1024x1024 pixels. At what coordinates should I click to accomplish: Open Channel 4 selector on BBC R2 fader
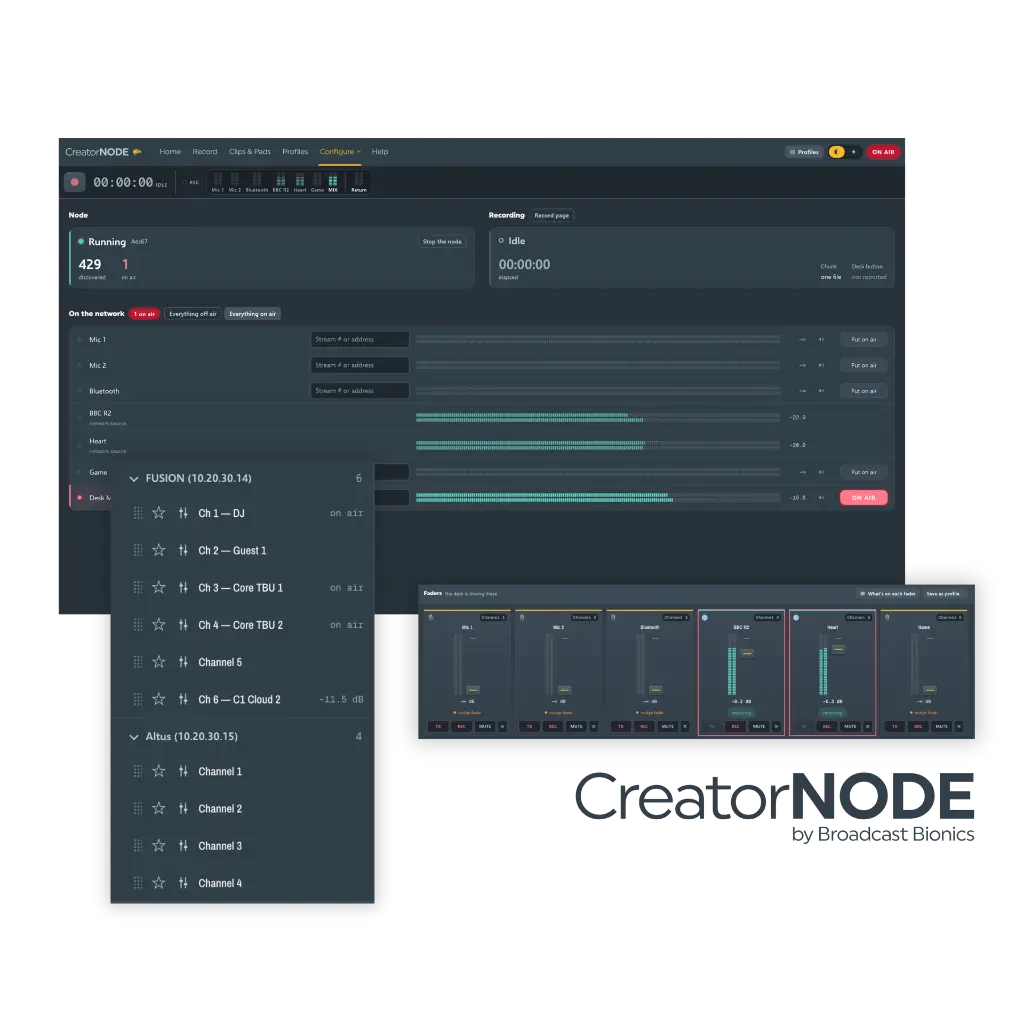click(x=768, y=617)
